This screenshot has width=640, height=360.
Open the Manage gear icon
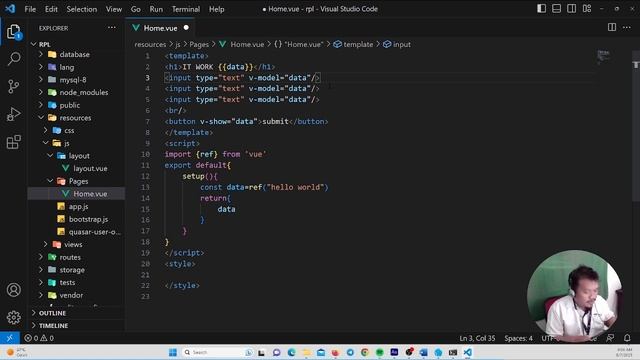[13, 317]
